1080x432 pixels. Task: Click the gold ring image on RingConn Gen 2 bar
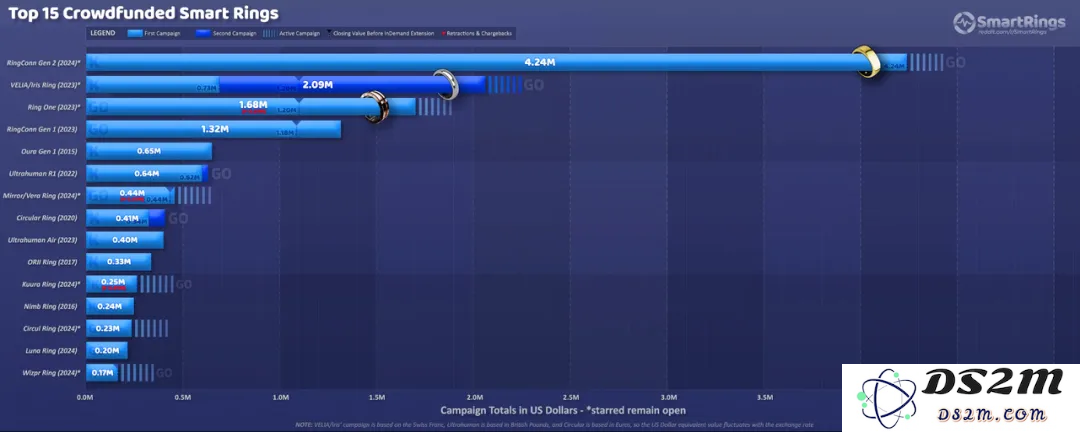(x=867, y=61)
